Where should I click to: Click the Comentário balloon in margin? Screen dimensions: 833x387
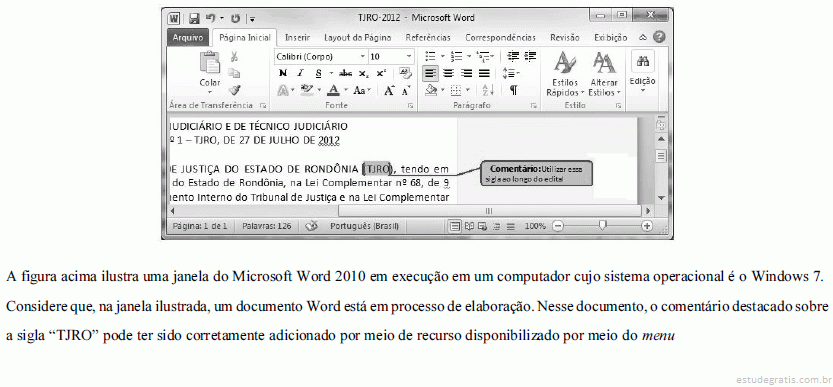point(537,174)
